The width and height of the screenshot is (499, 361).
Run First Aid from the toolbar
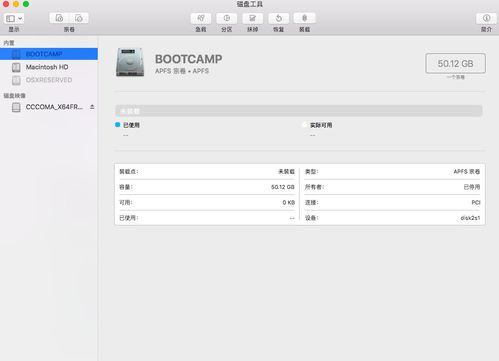click(x=201, y=18)
